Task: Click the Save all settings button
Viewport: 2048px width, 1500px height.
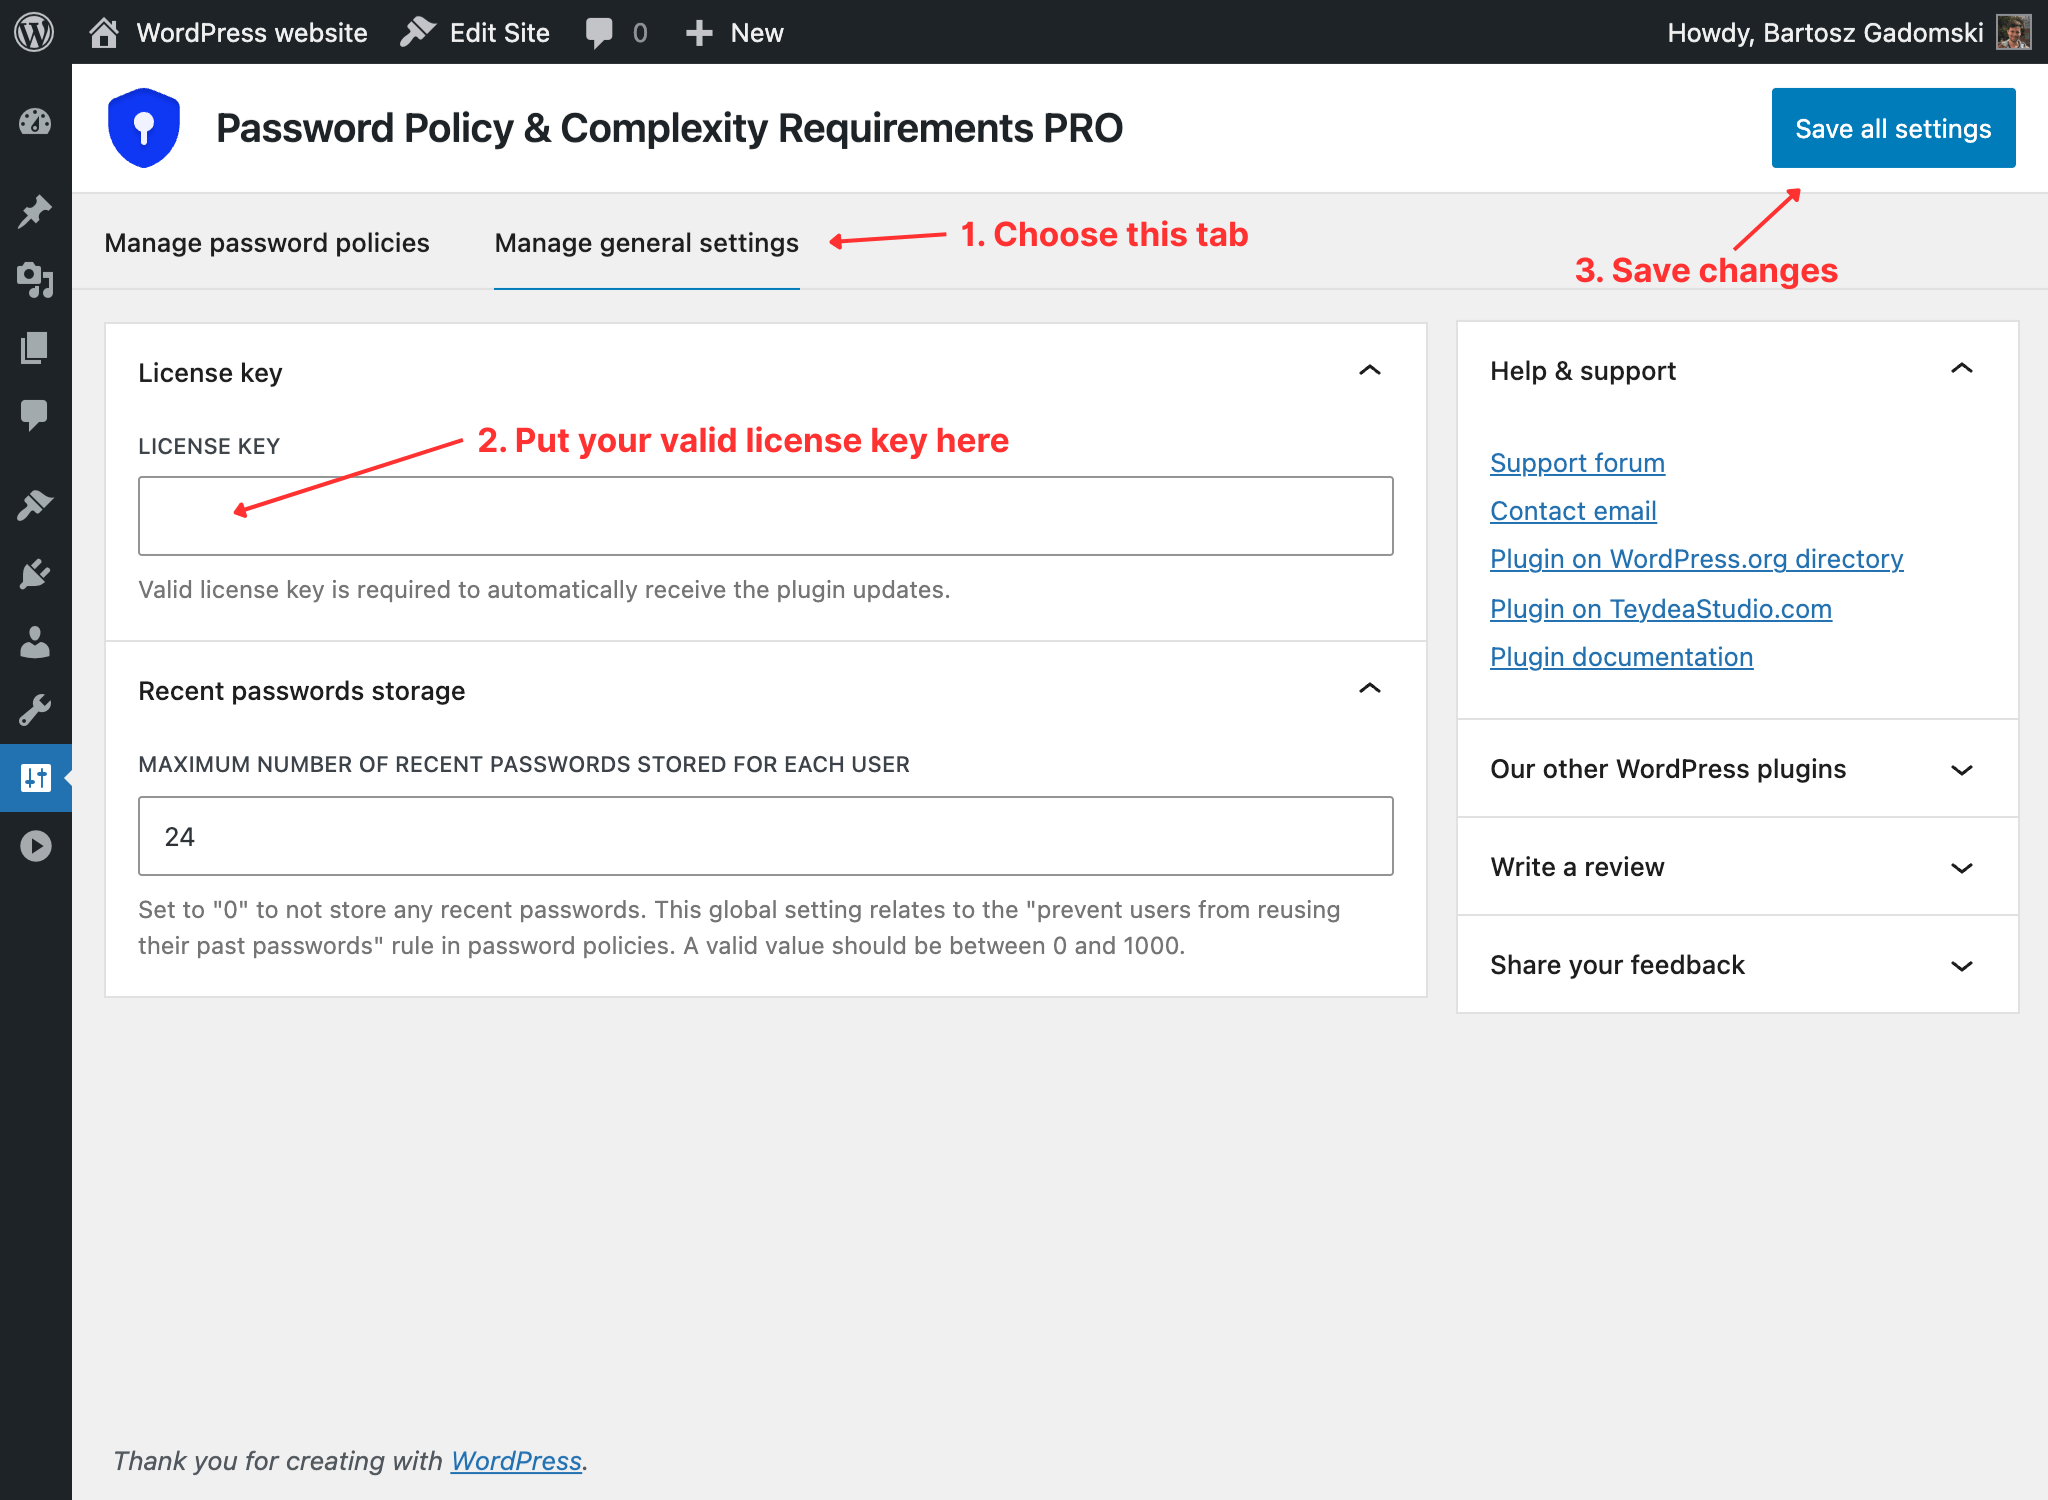Action: (x=1893, y=128)
